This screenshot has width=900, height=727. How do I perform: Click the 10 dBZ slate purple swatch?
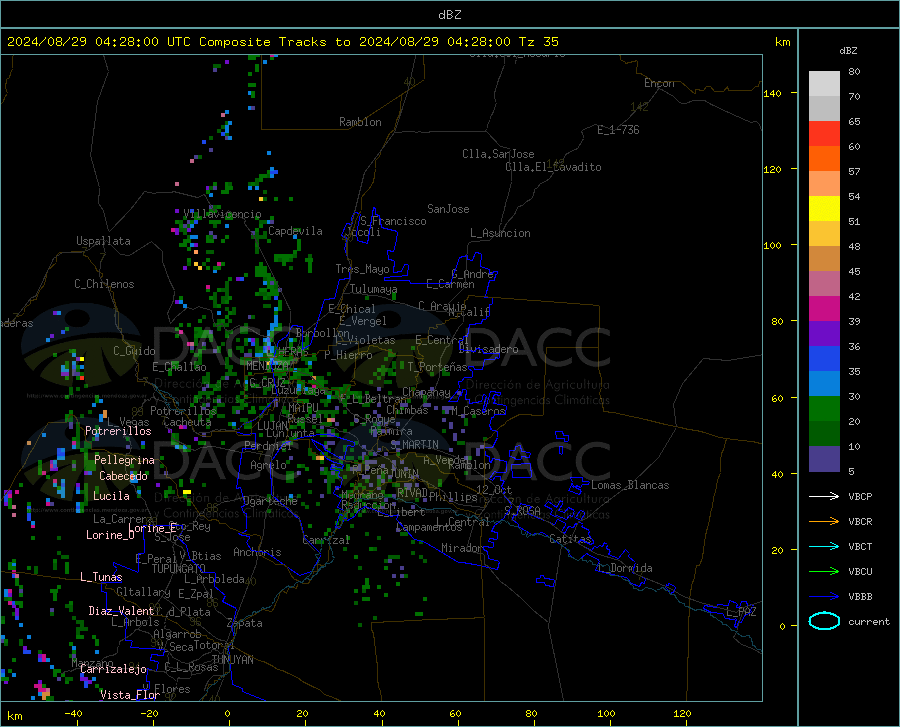[x=824, y=459]
